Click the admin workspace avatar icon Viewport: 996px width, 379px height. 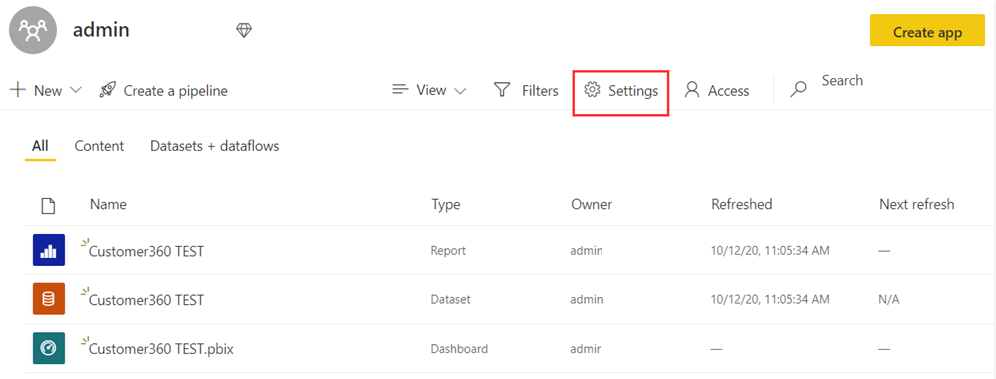click(33, 30)
